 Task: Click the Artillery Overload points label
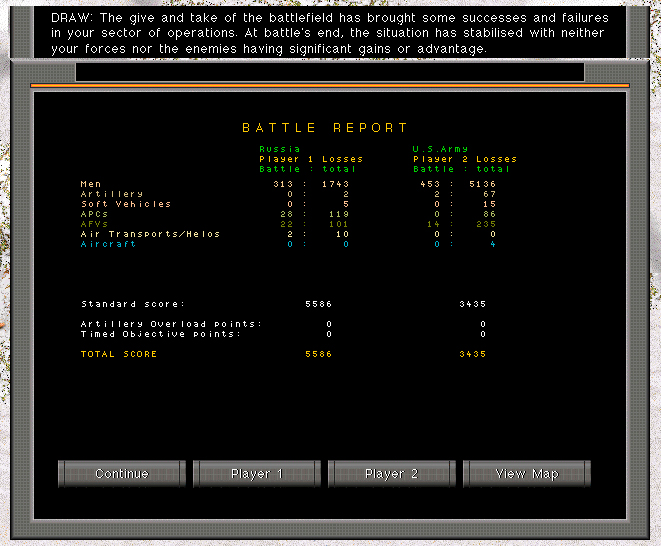click(x=171, y=324)
